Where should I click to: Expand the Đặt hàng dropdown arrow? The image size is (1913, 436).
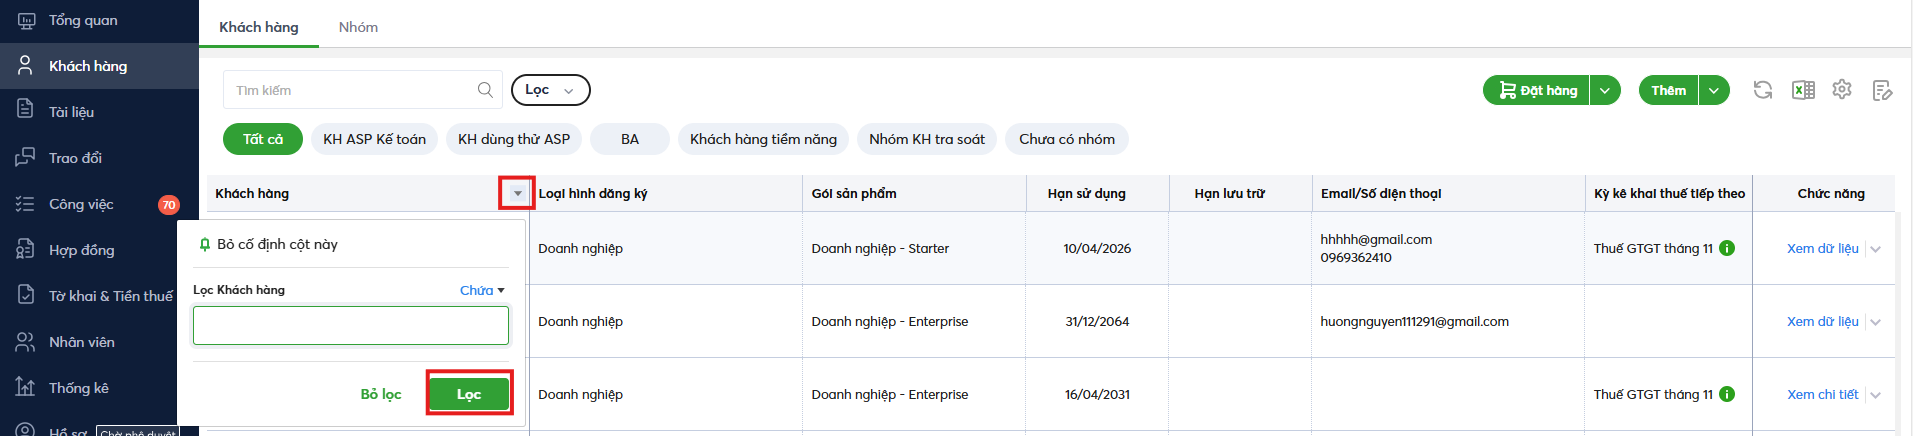pos(1605,90)
